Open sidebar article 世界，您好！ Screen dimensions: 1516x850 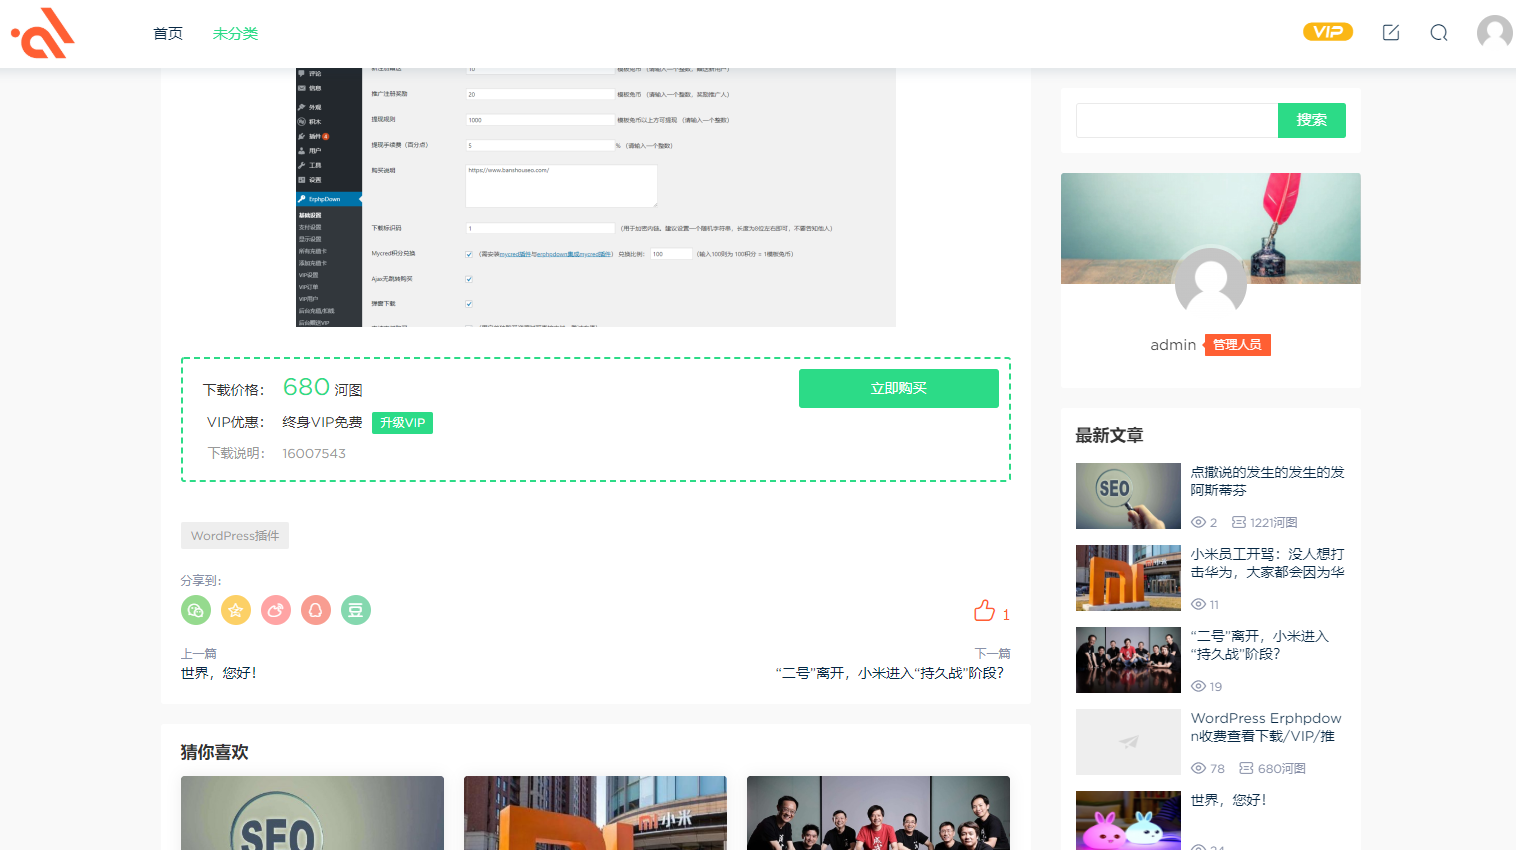[1229, 800]
